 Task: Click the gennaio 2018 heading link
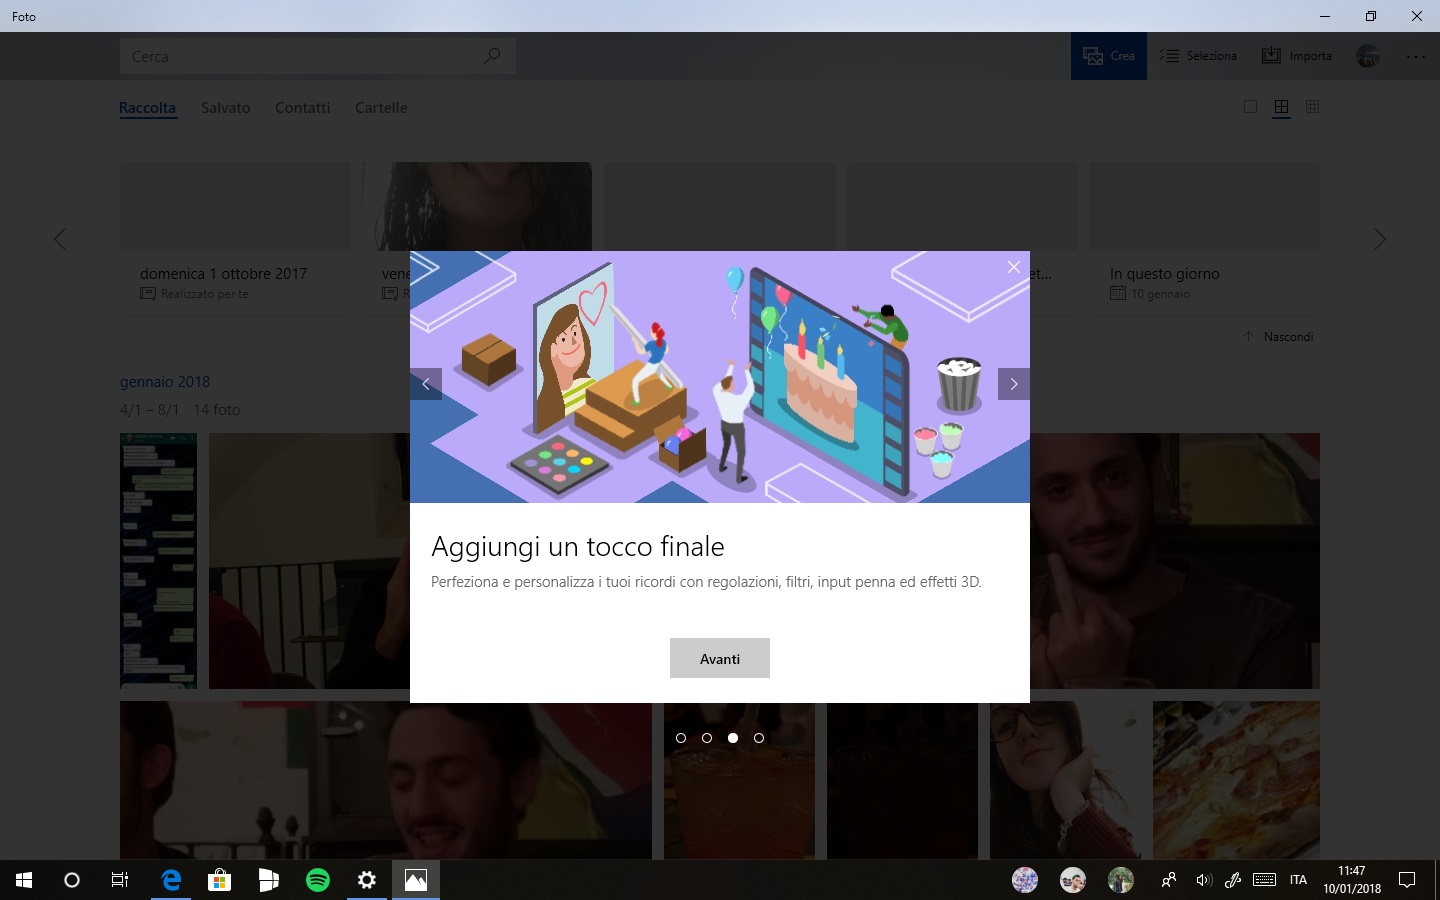click(x=165, y=382)
